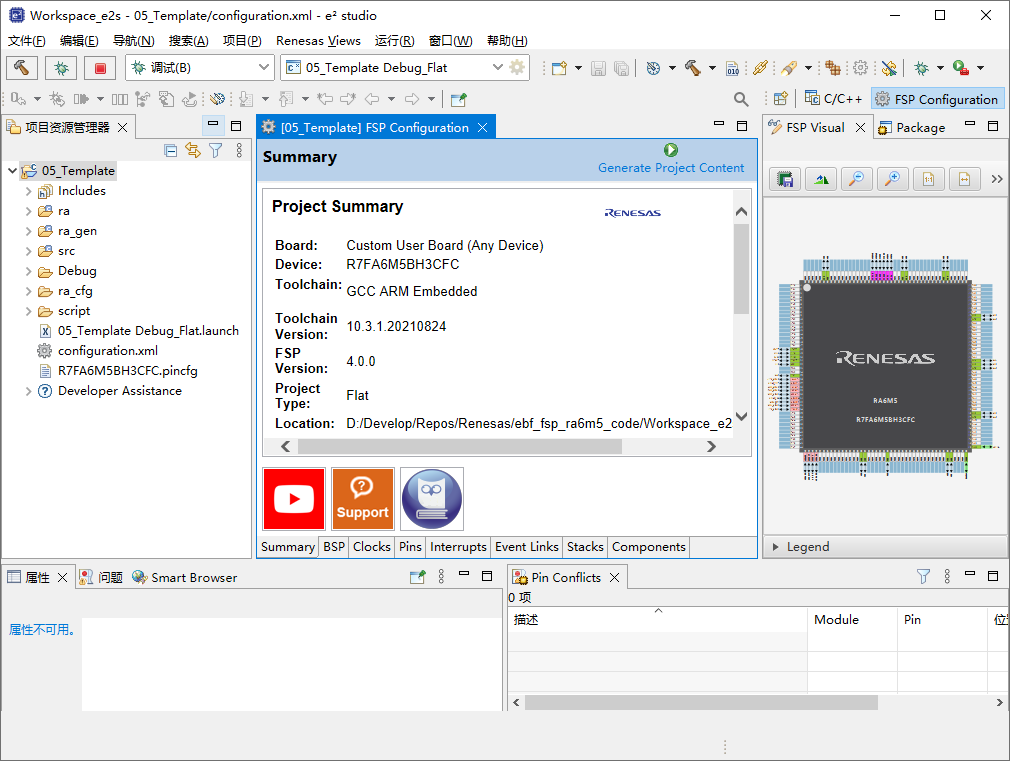
Task: Launch in debug mode with green bug button
Action: coord(61,68)
